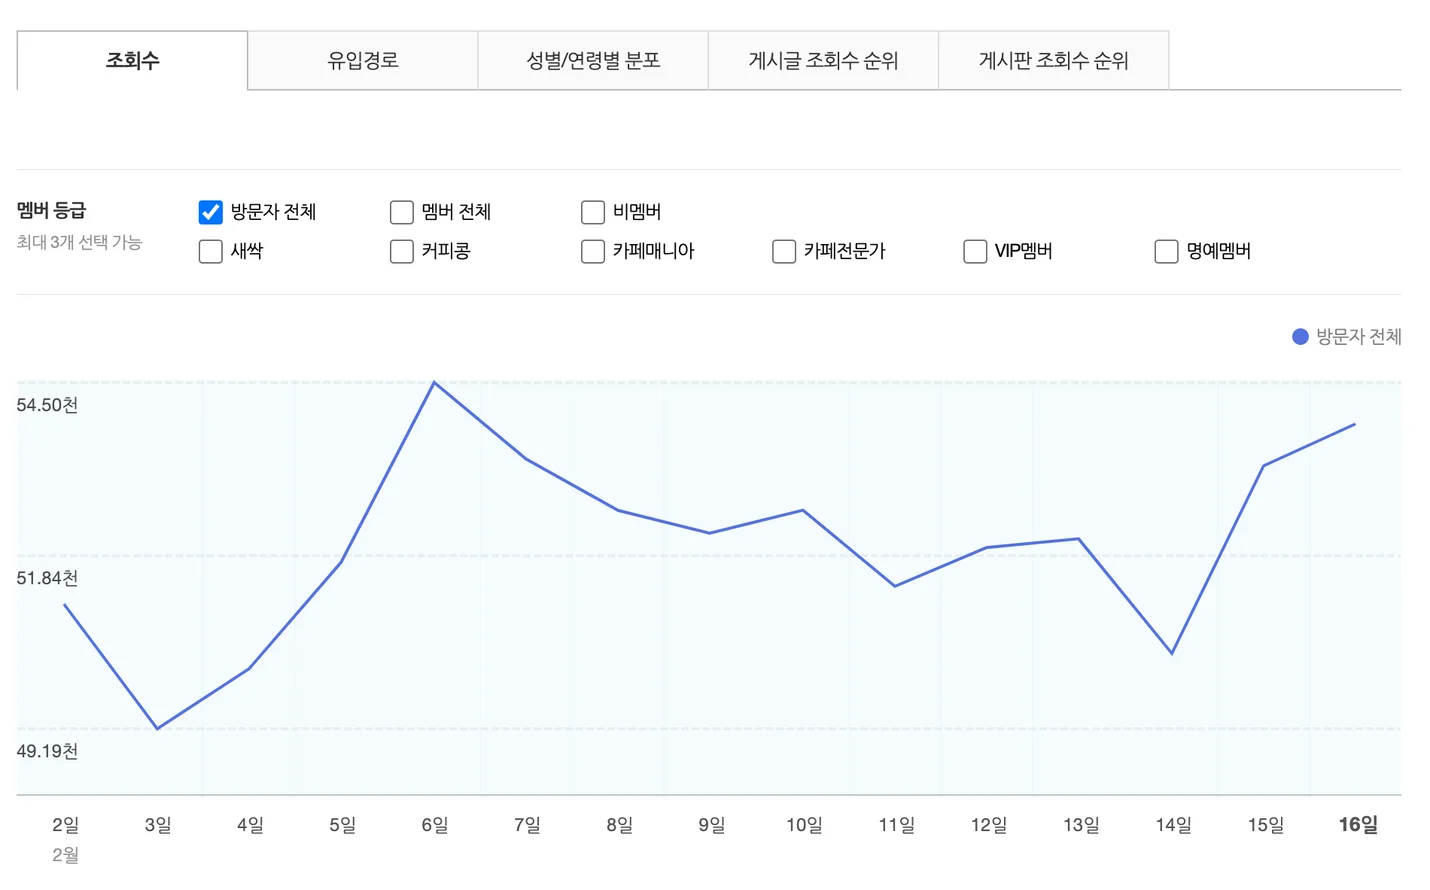Screen dimensions: 1430x890
Task: Open the 성별/연령별 분포 tab
Action: [x=593, y=60]
